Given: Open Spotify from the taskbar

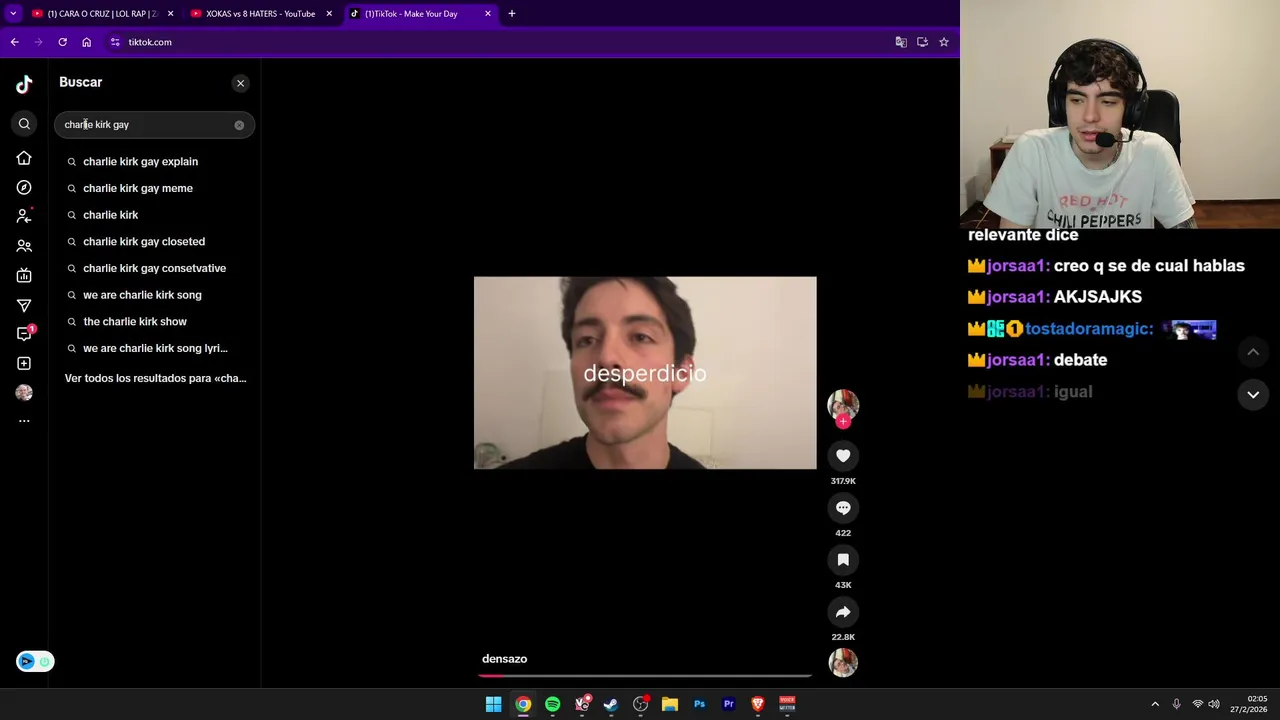Looking at the screenshot, I should pos(552,704).
